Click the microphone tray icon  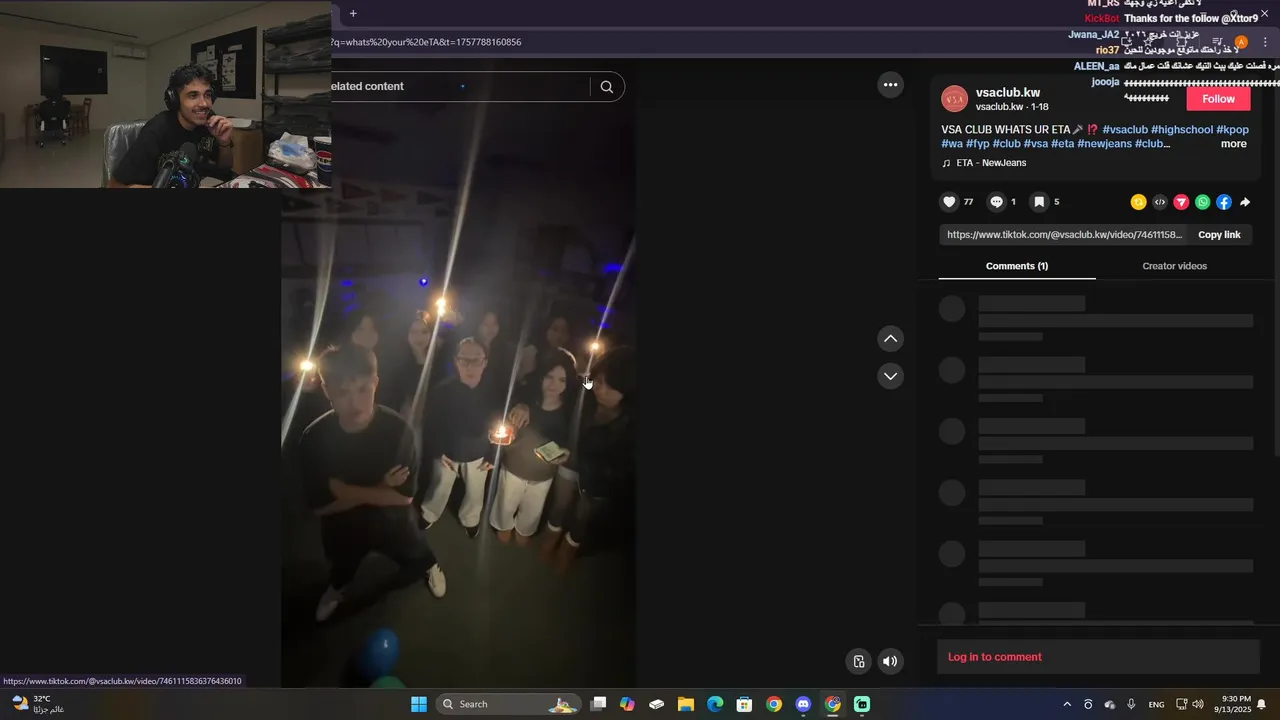coord(1131,704)
